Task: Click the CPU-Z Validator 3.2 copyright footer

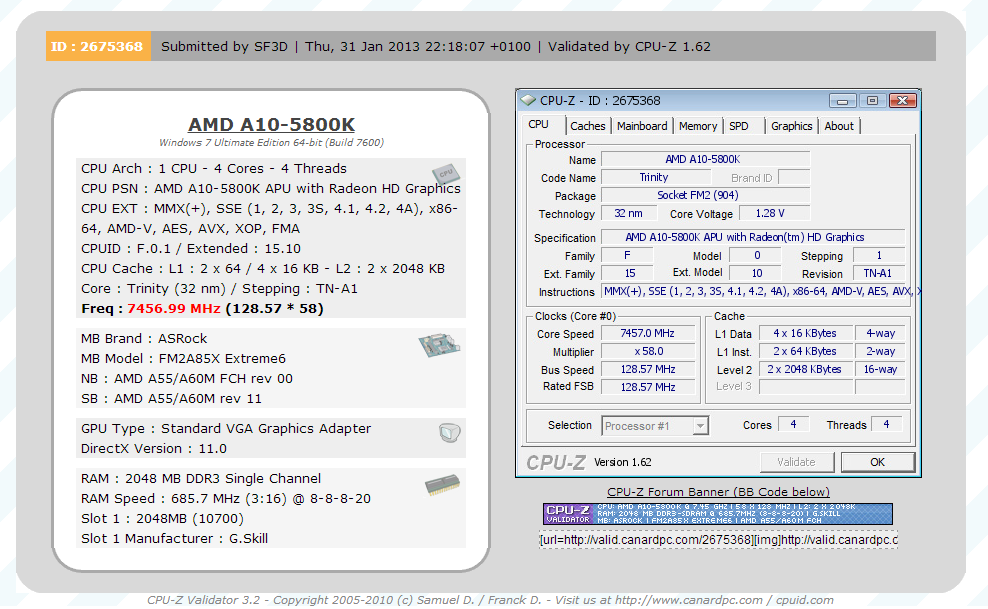Action: [x=490, y=600]
